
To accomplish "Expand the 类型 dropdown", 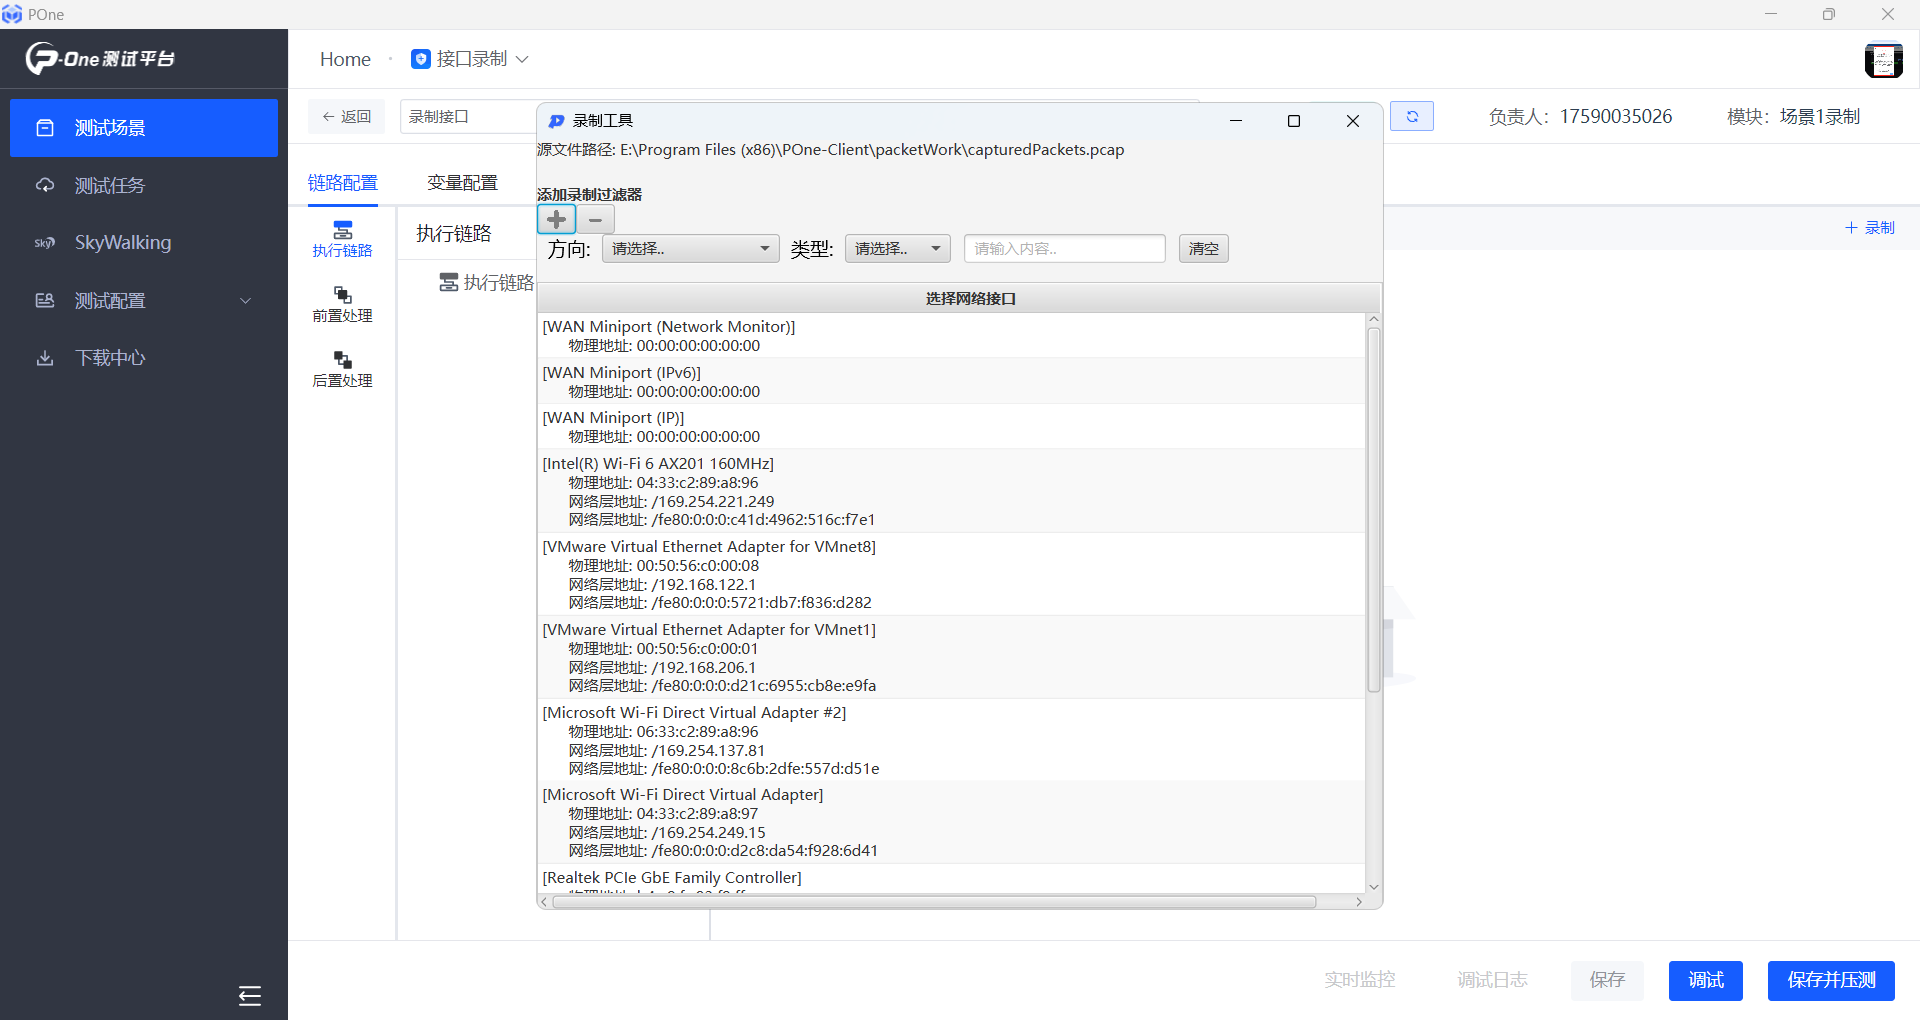I will (x=897, y=249).
